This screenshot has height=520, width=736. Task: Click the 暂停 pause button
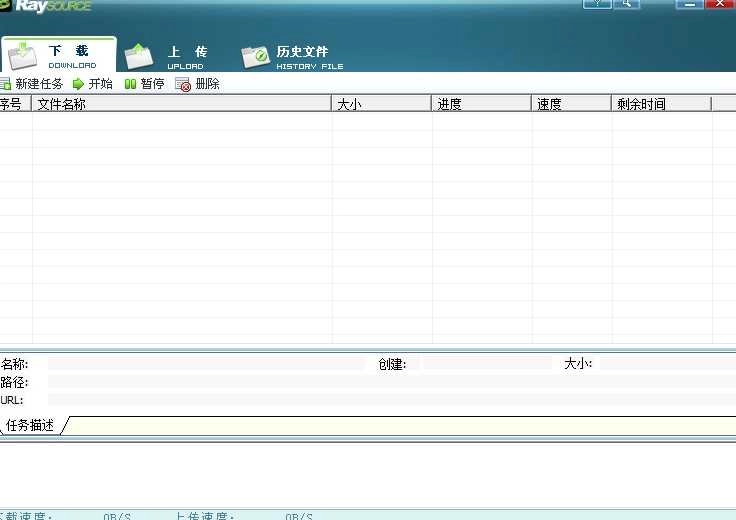click(144, 84)
